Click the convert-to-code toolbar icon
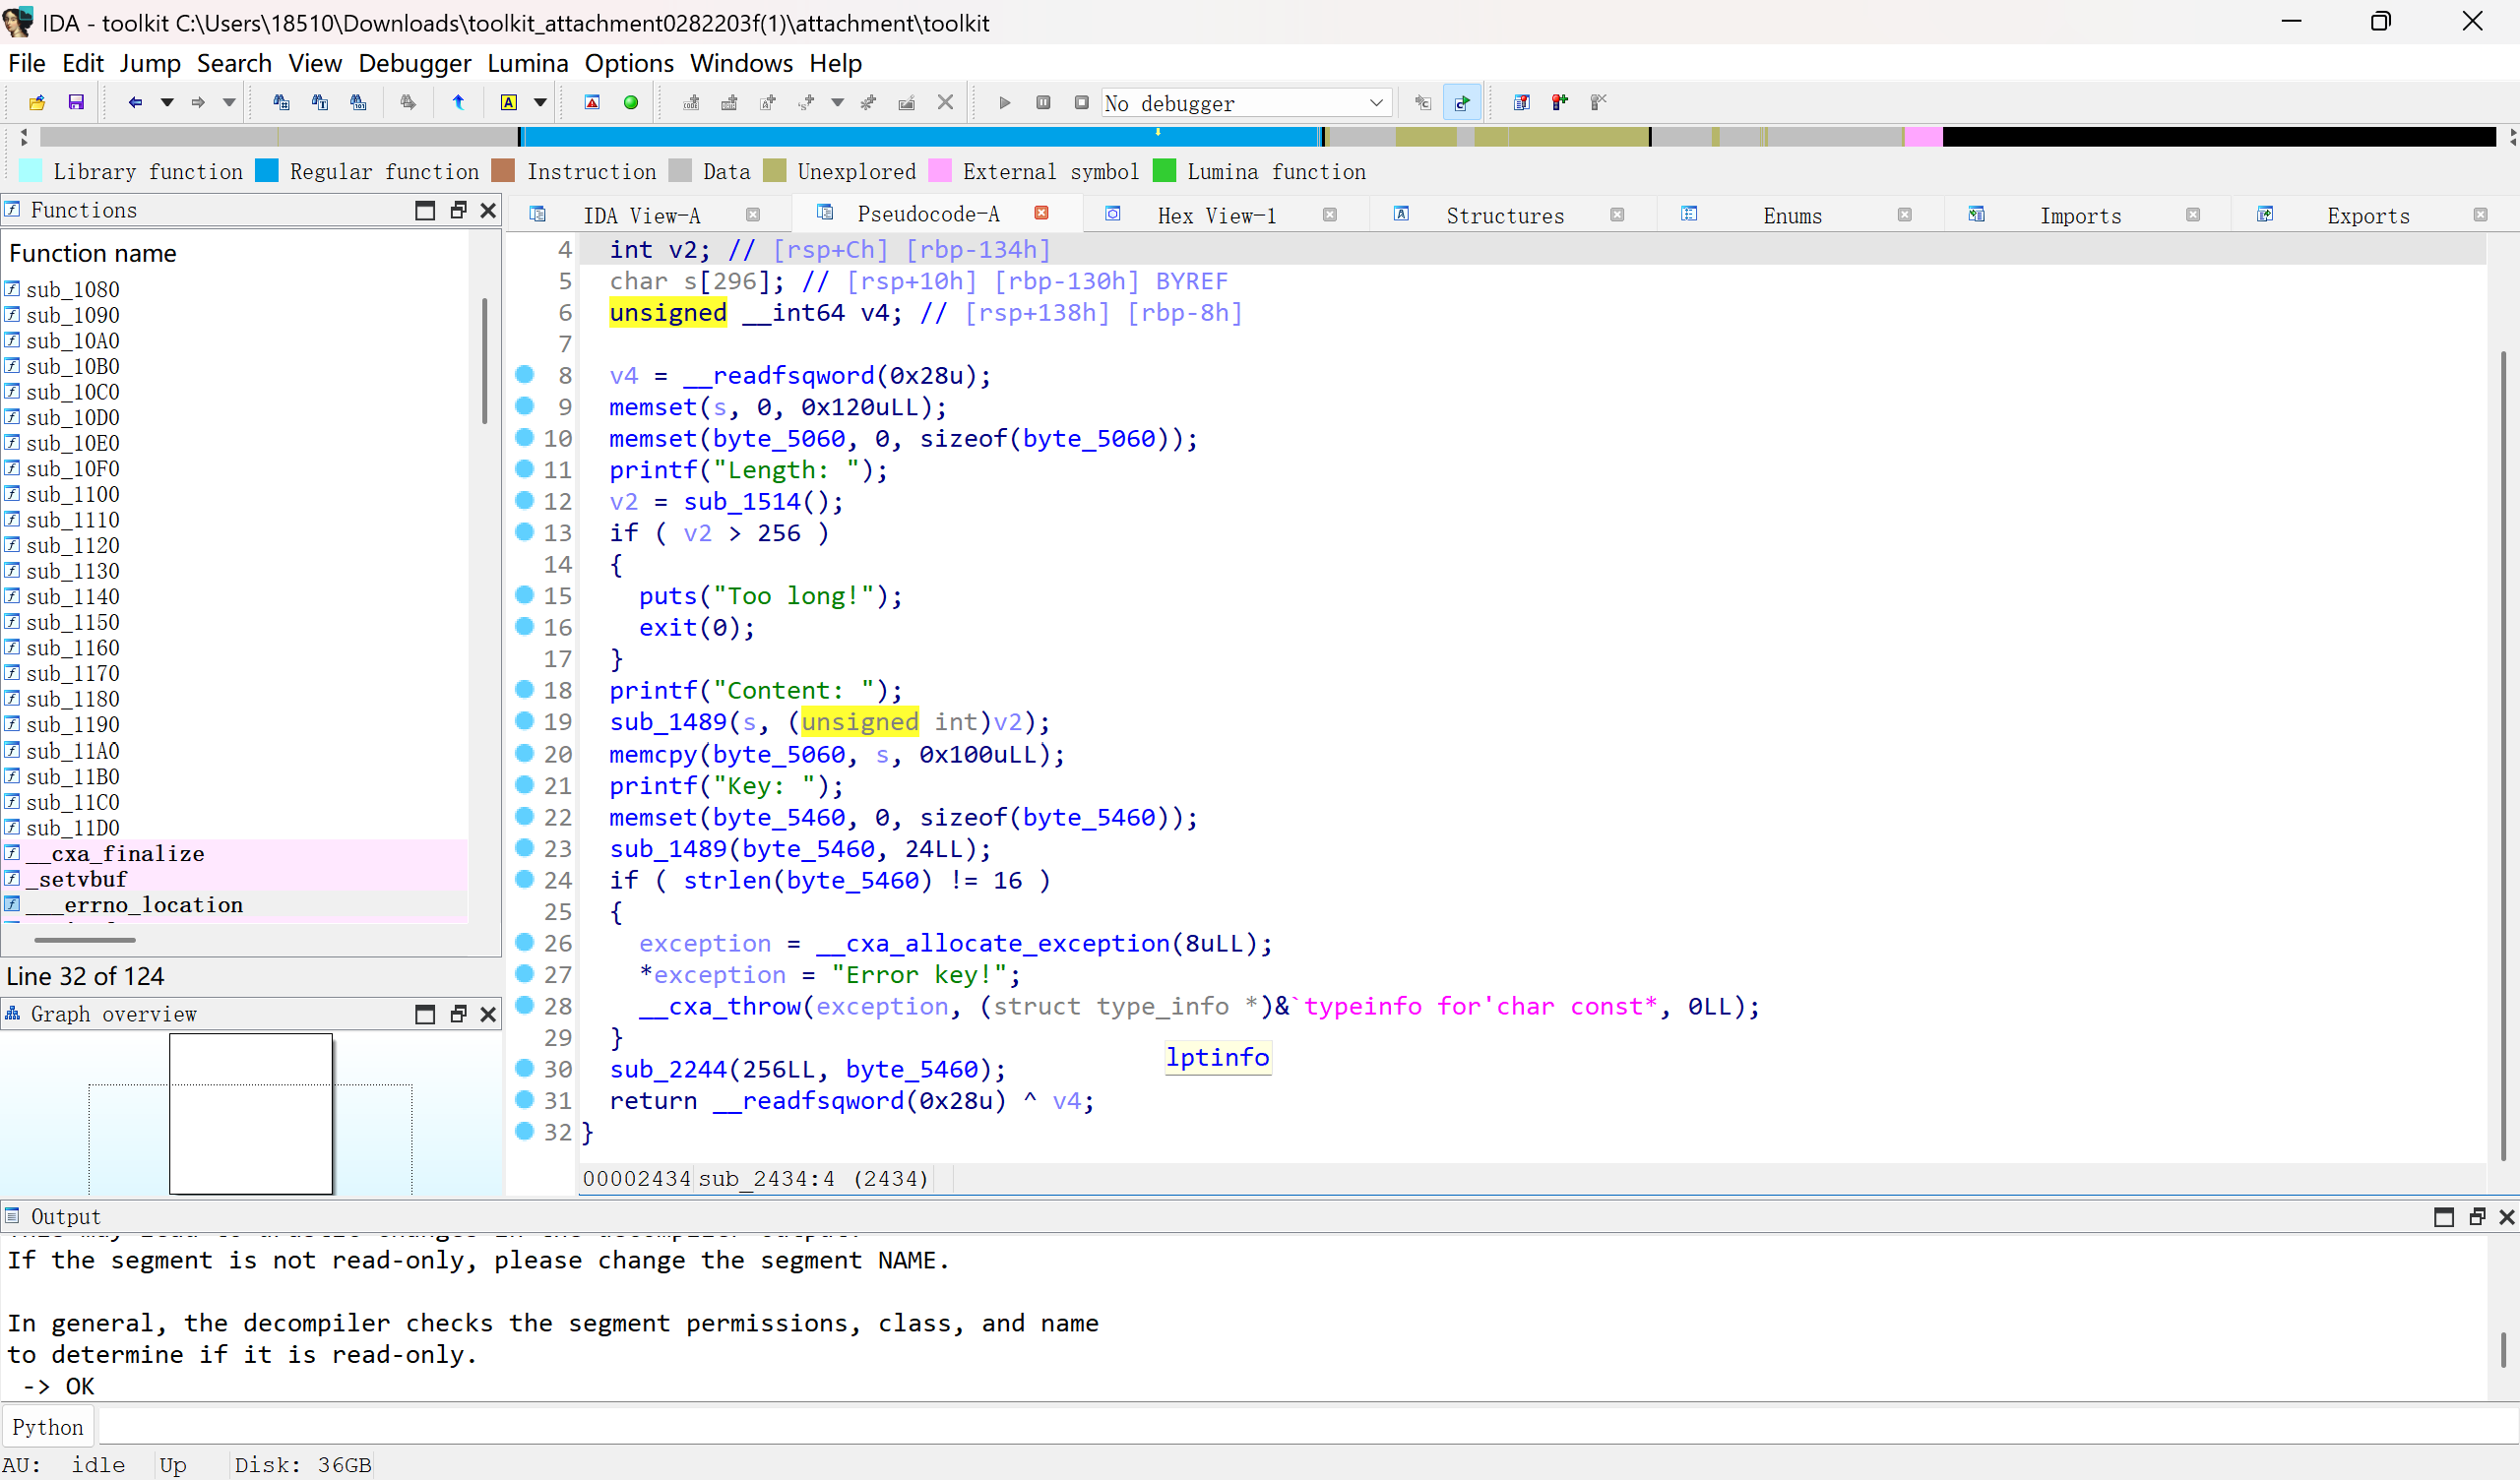The width and height of the screenshot is (2520, 1480). pyautogui.click(x=691, y=102)
